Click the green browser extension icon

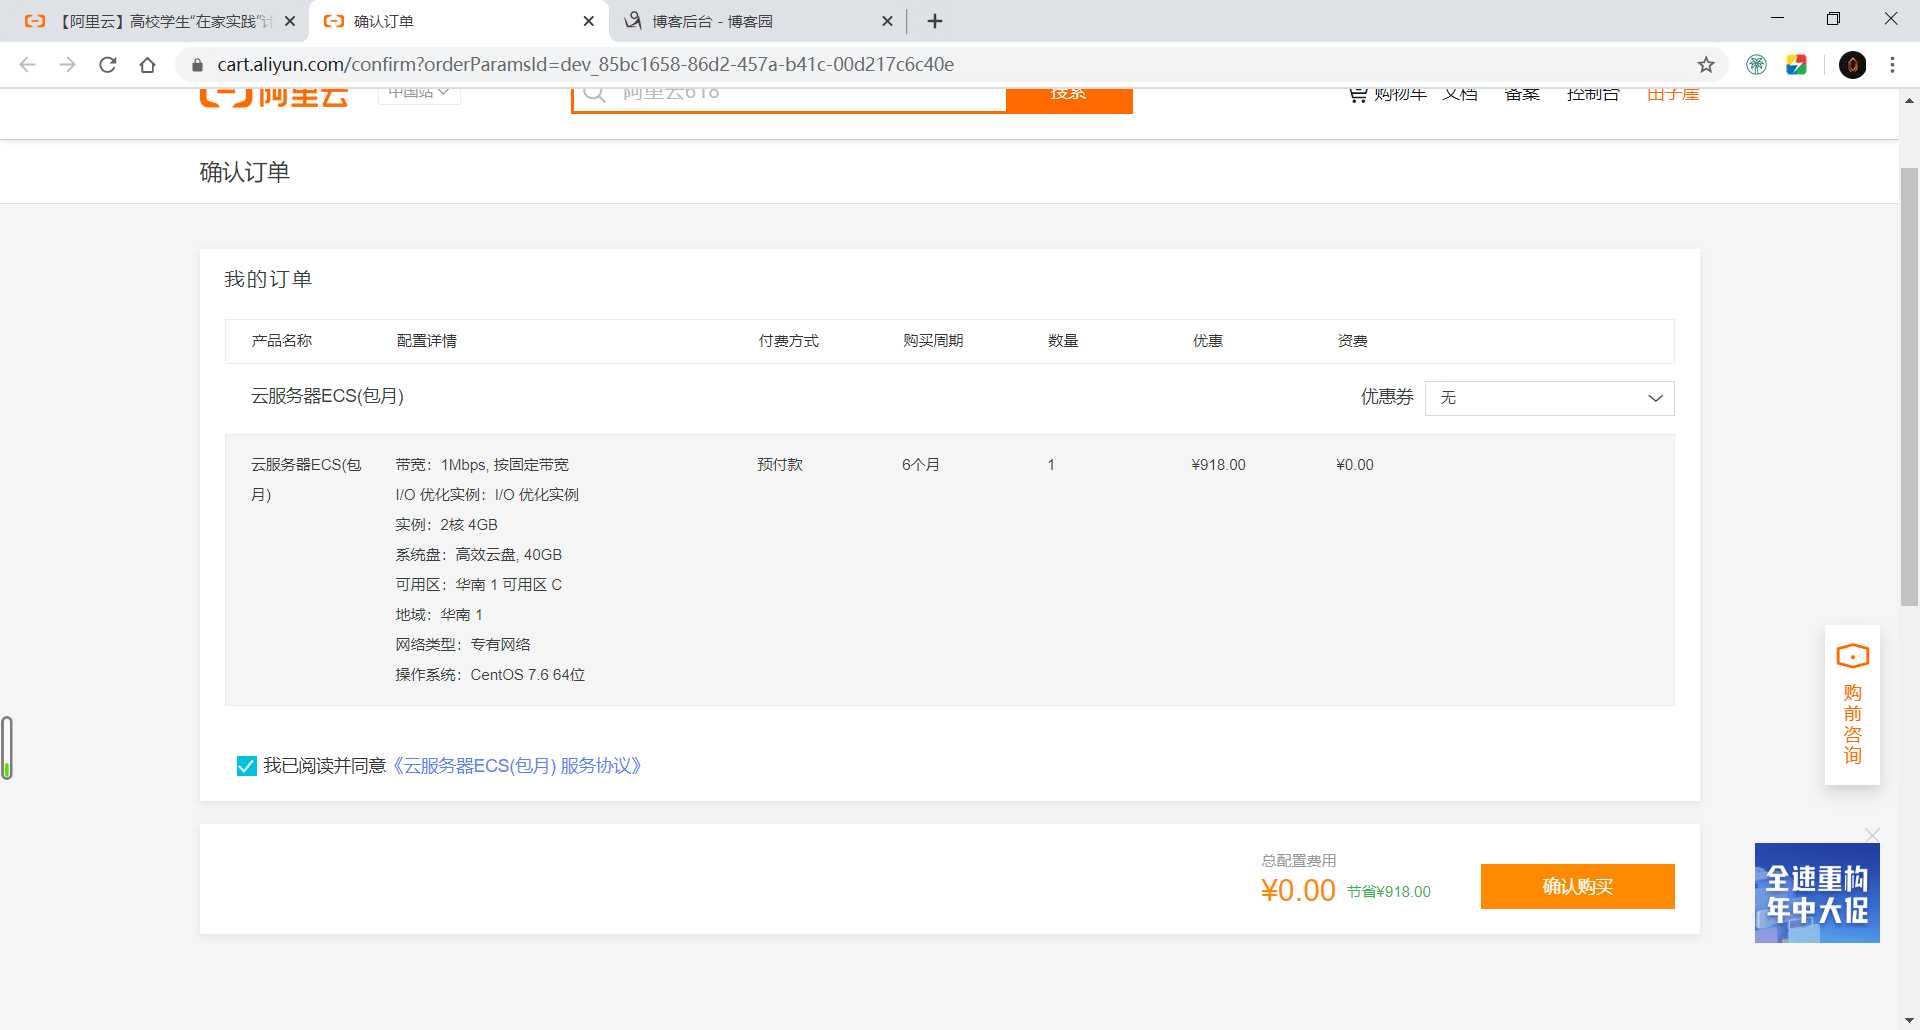1756,65
